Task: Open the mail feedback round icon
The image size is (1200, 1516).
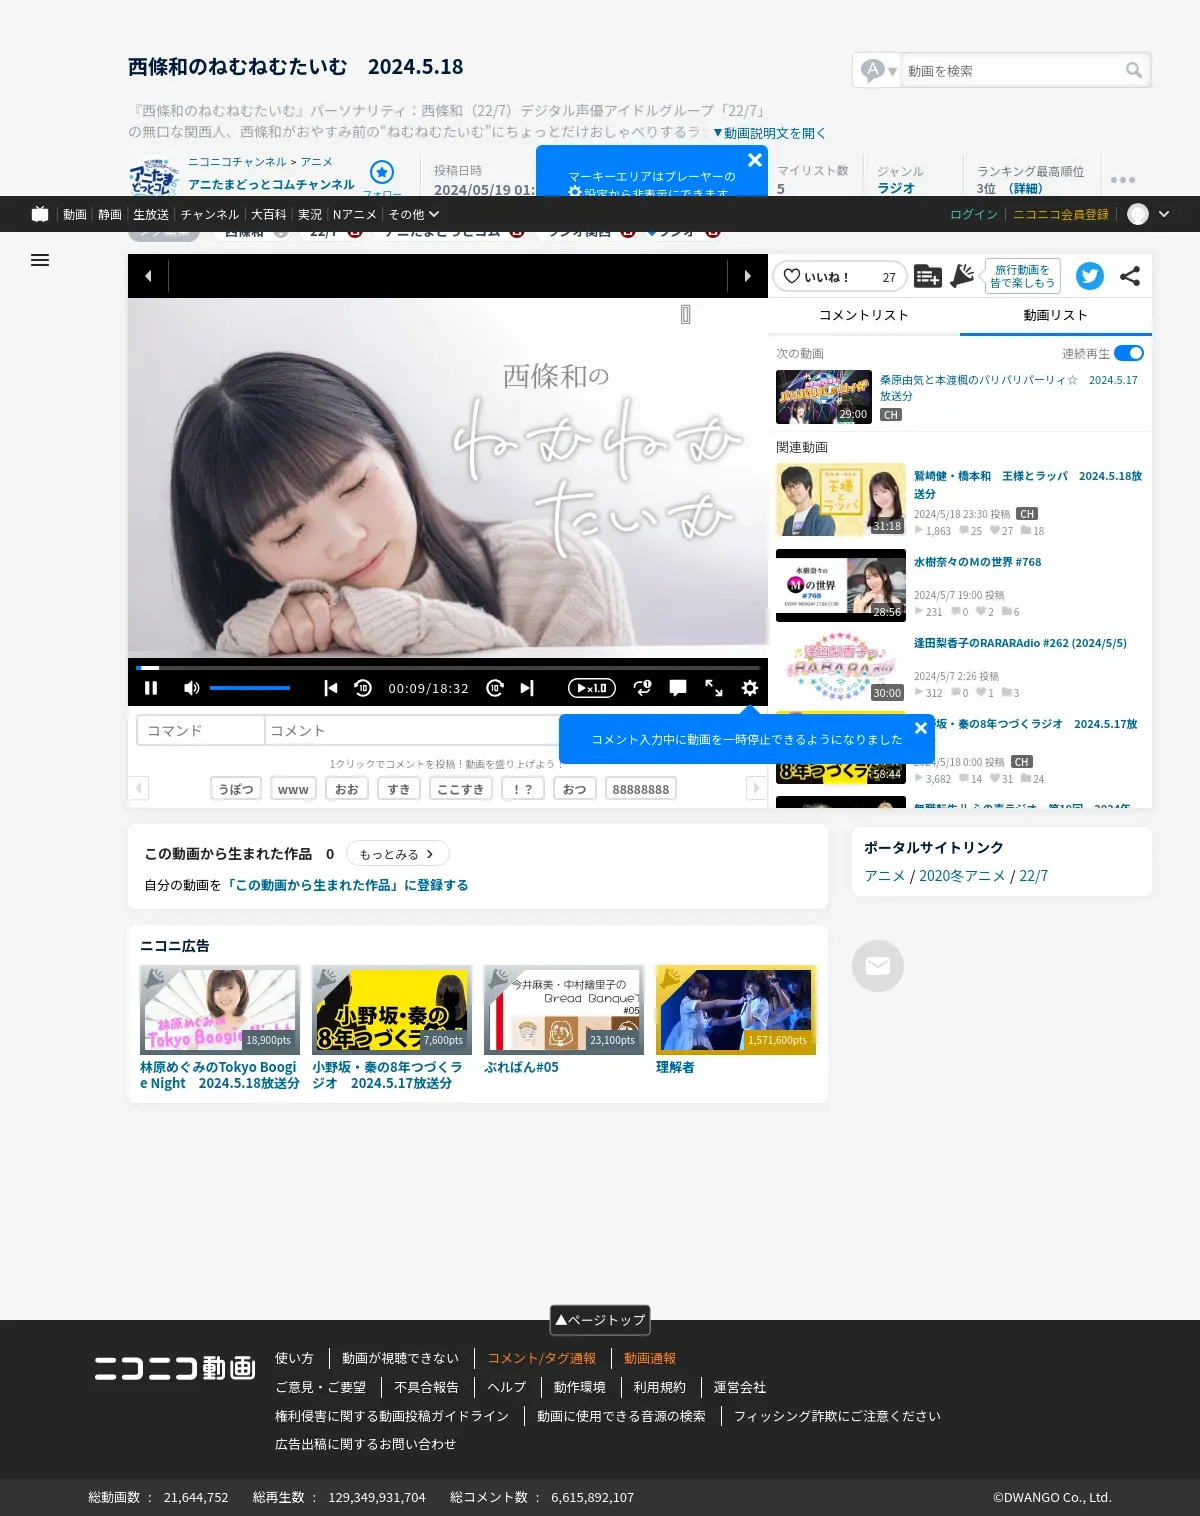Action: 878,965
